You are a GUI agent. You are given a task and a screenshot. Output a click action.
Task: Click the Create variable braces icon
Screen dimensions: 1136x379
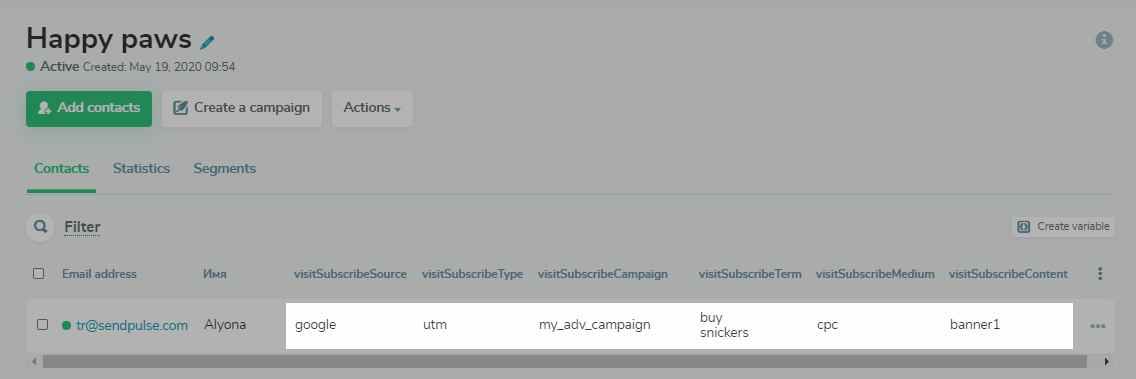pyautogui.click(x=1024, y=226)
